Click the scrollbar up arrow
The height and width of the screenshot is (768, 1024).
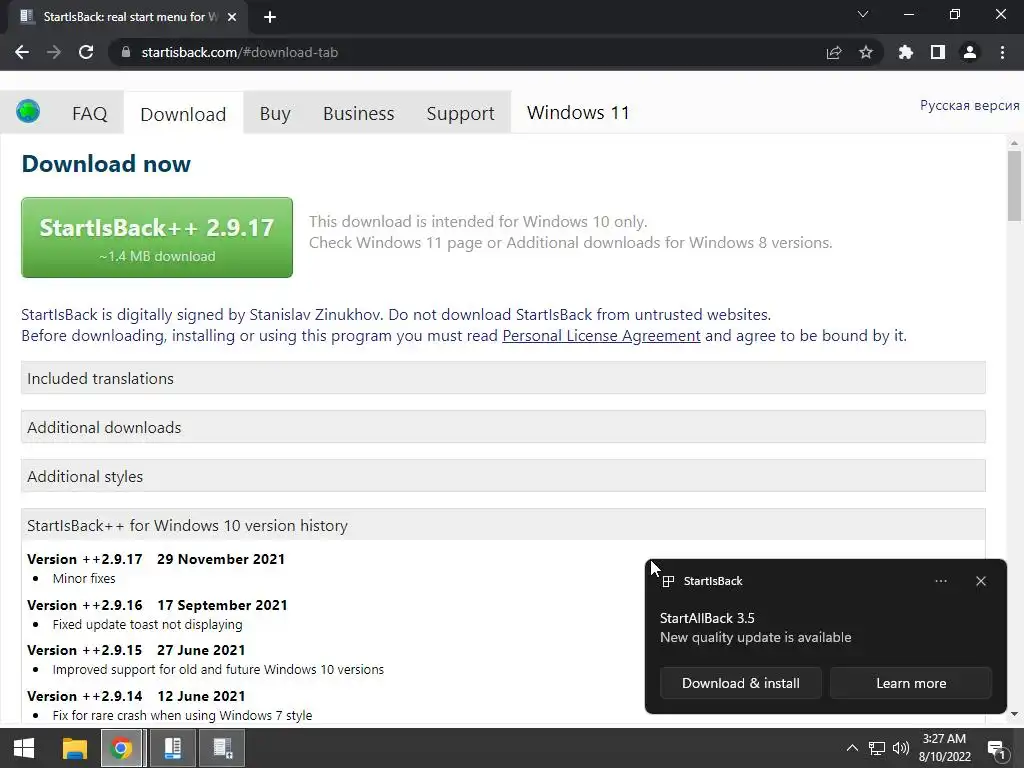1014,142
